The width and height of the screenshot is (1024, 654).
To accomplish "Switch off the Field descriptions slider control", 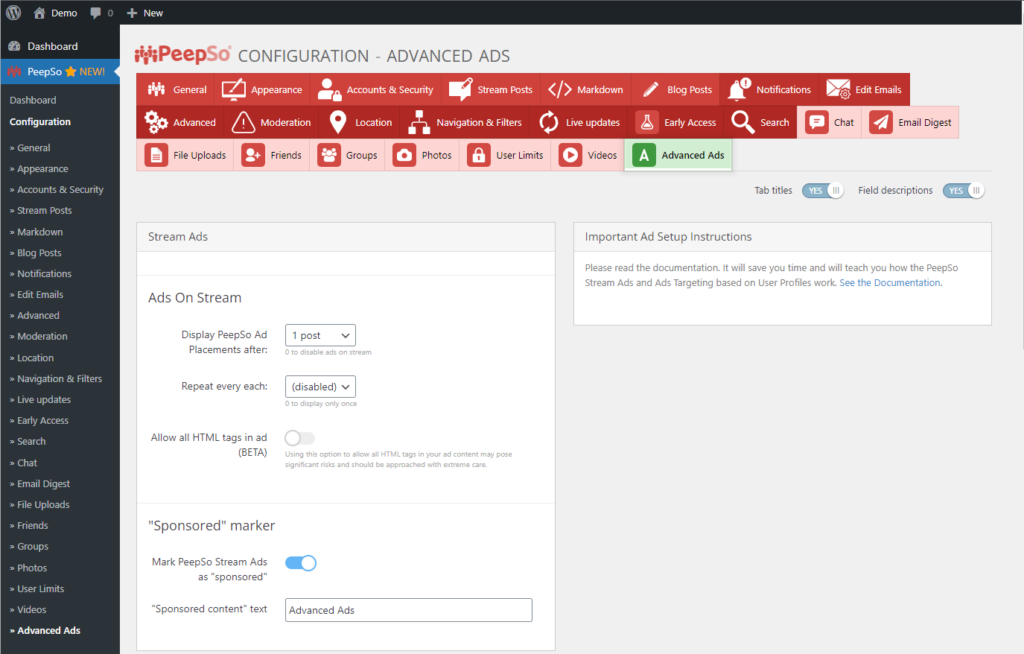I will 962,190.
